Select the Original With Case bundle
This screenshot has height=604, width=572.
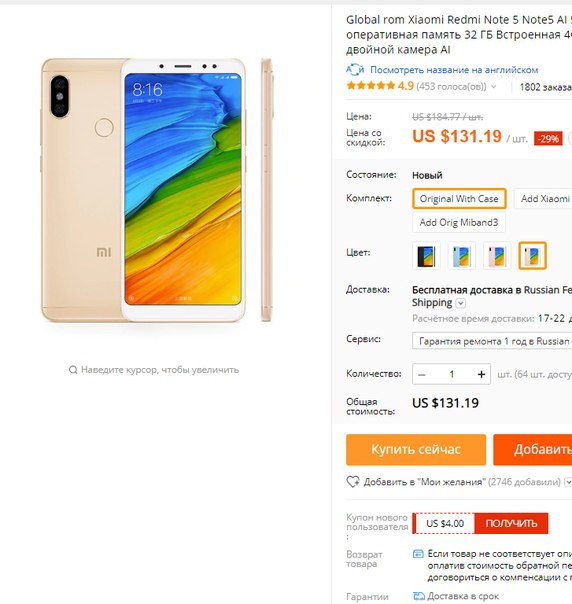(x=459, y=199)
